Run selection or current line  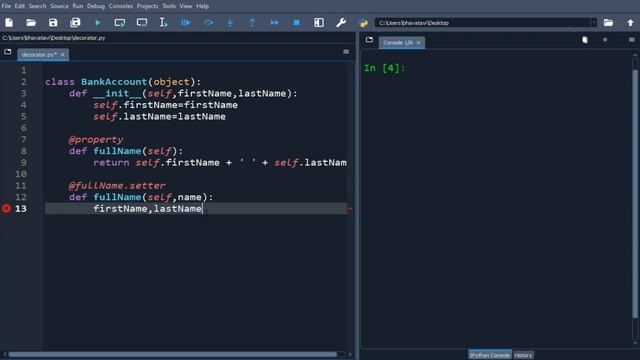click(164, 23)
